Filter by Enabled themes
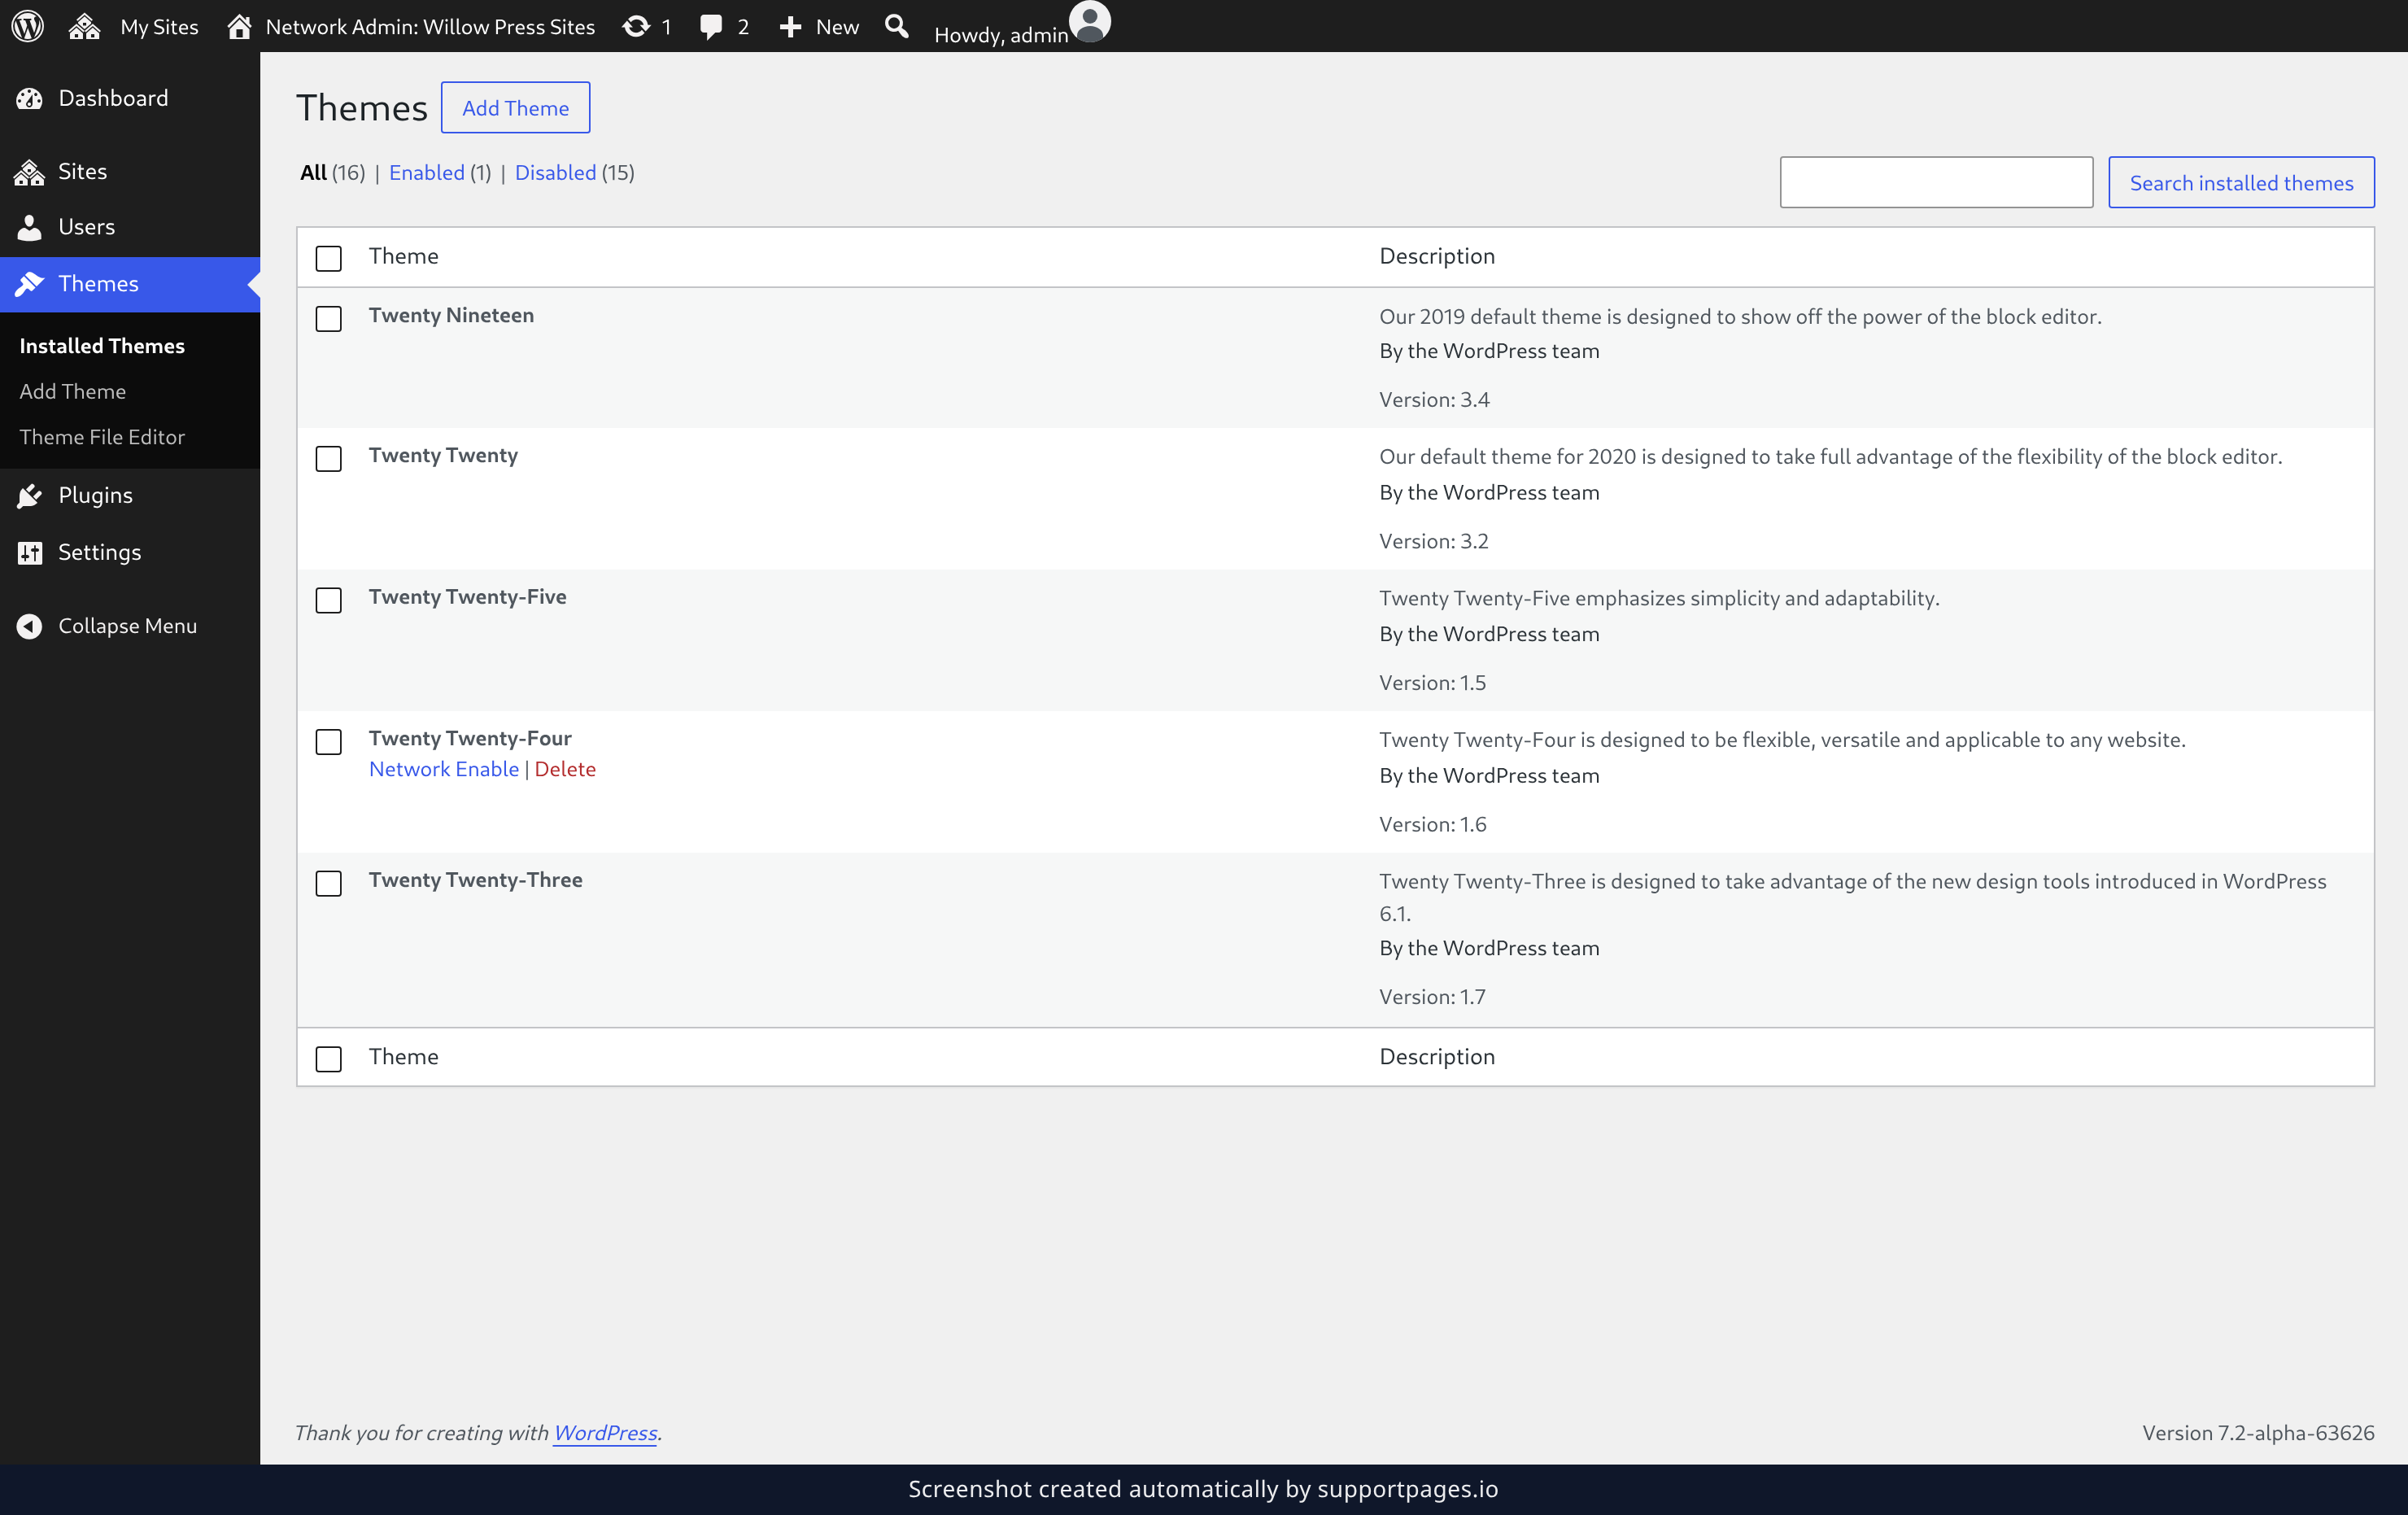 426,172
